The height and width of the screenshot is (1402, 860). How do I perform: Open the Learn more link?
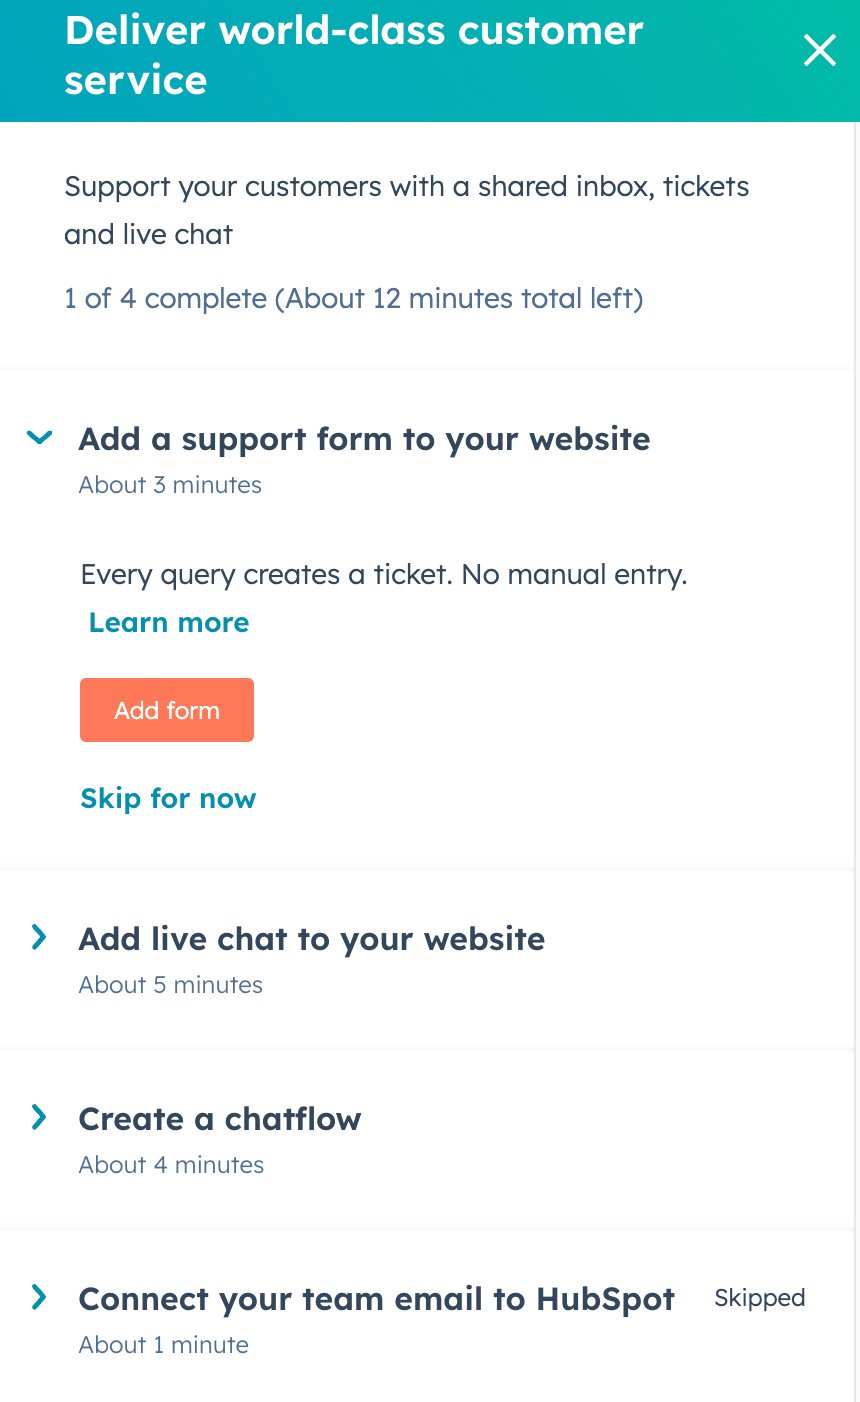[x=168, y=622]
